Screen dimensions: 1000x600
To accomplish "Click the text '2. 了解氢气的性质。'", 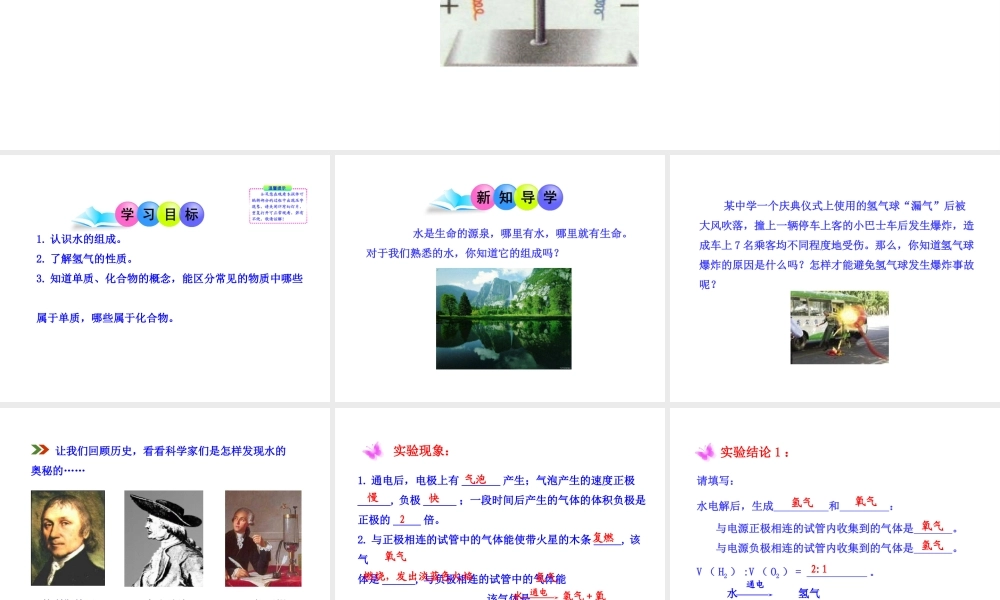I will (x=85, y=259).
